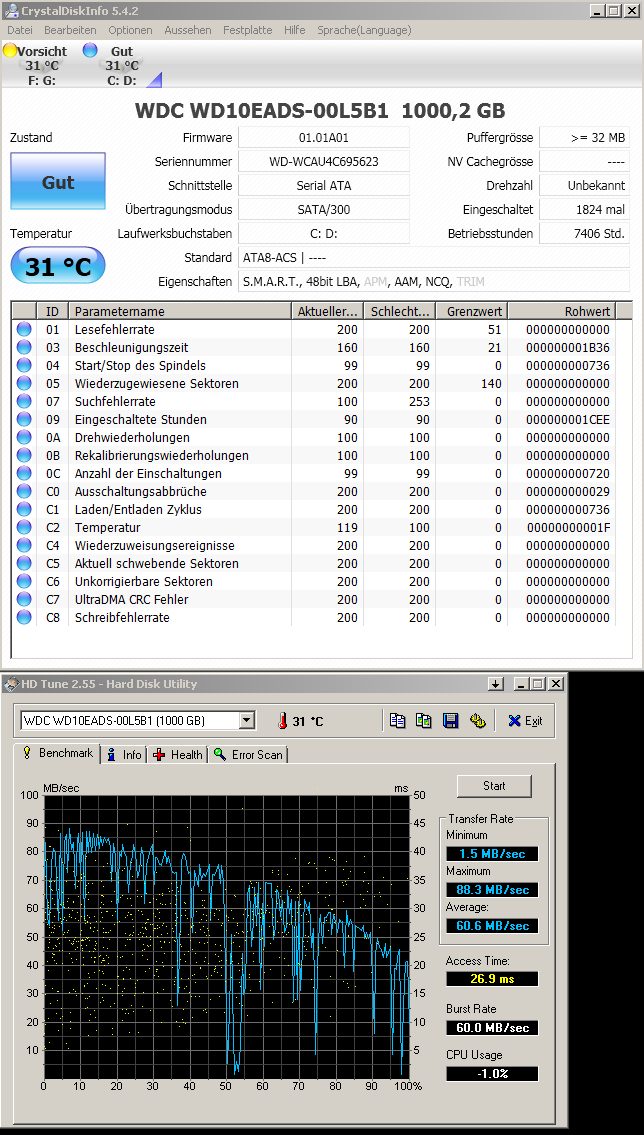Click status orb for Laden/Entladen Zyklus row

pos(24,510)
